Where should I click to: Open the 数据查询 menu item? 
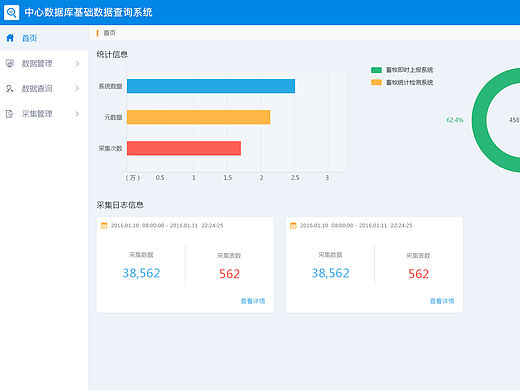44,89
